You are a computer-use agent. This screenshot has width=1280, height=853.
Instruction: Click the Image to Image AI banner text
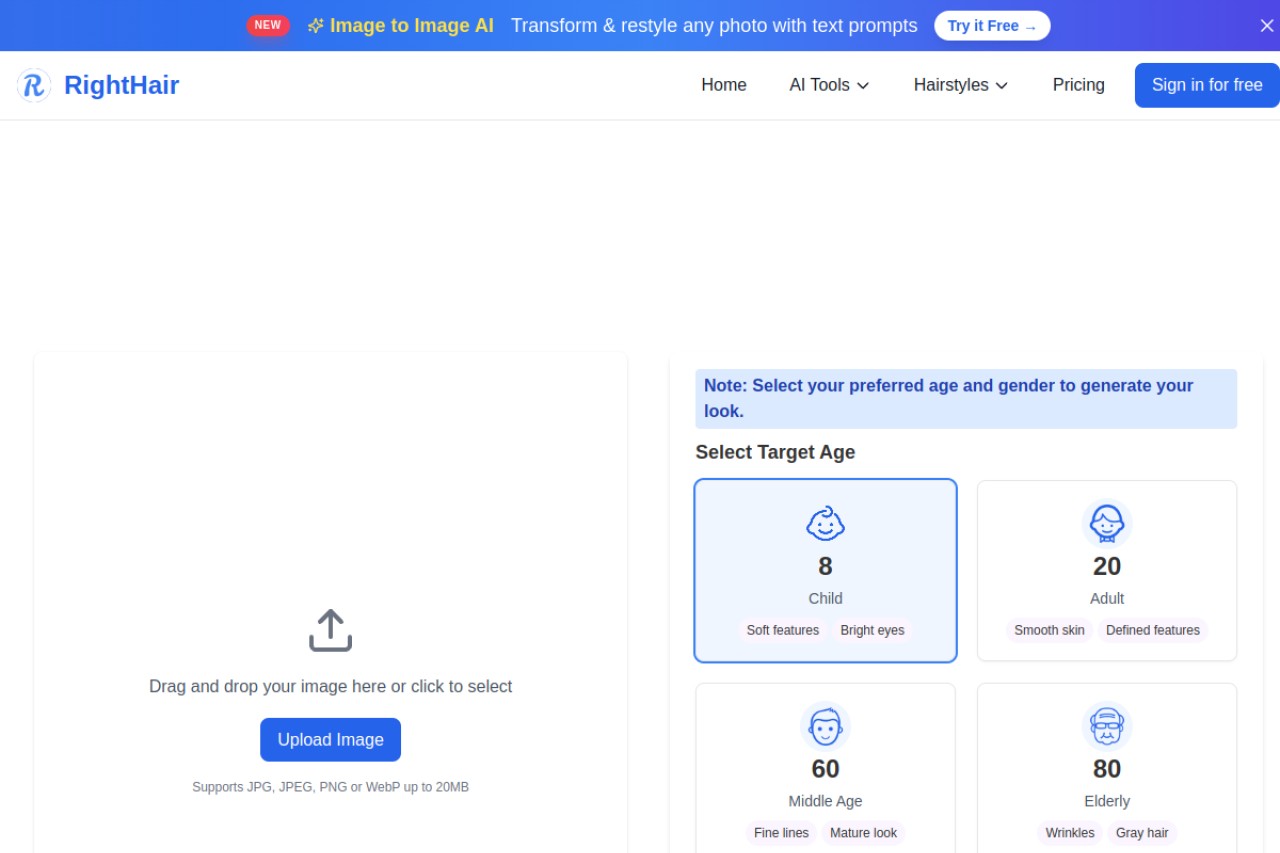[411, 26]
